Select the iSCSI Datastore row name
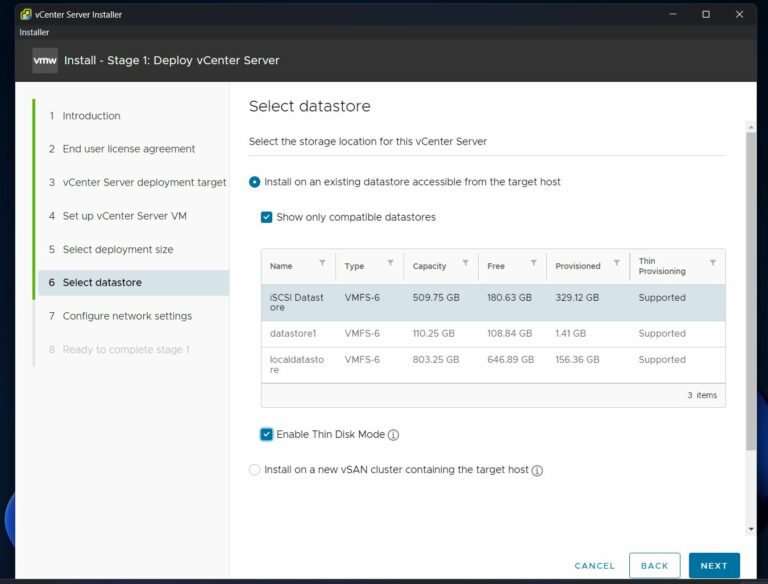The height and width of the screenshot is (584, 768). [296, 303]
